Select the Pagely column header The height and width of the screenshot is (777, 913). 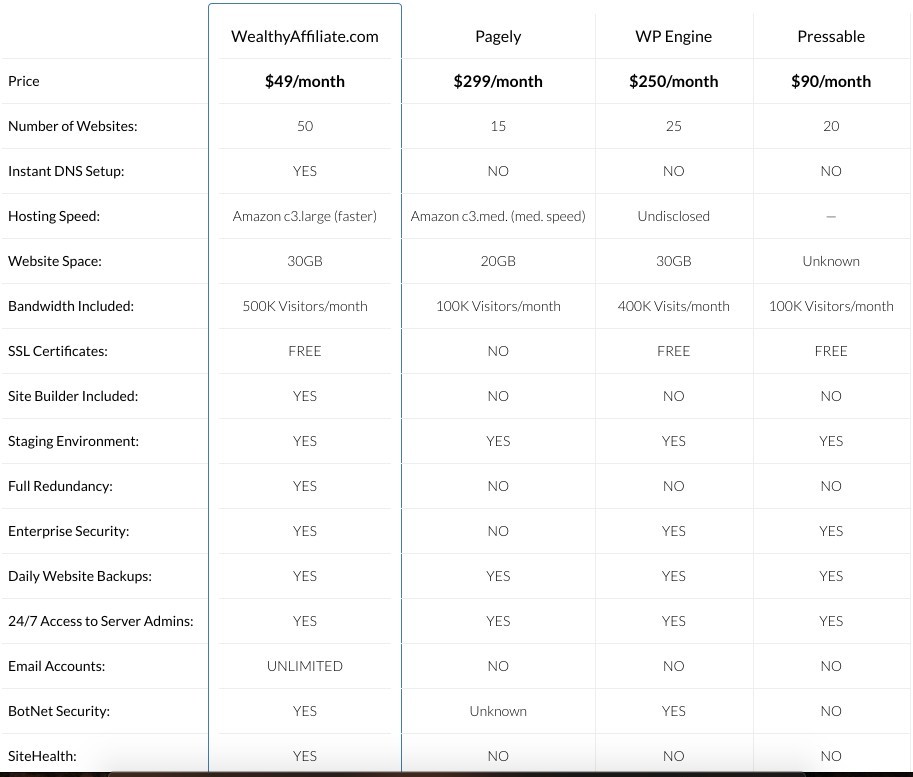click(498, 37)
